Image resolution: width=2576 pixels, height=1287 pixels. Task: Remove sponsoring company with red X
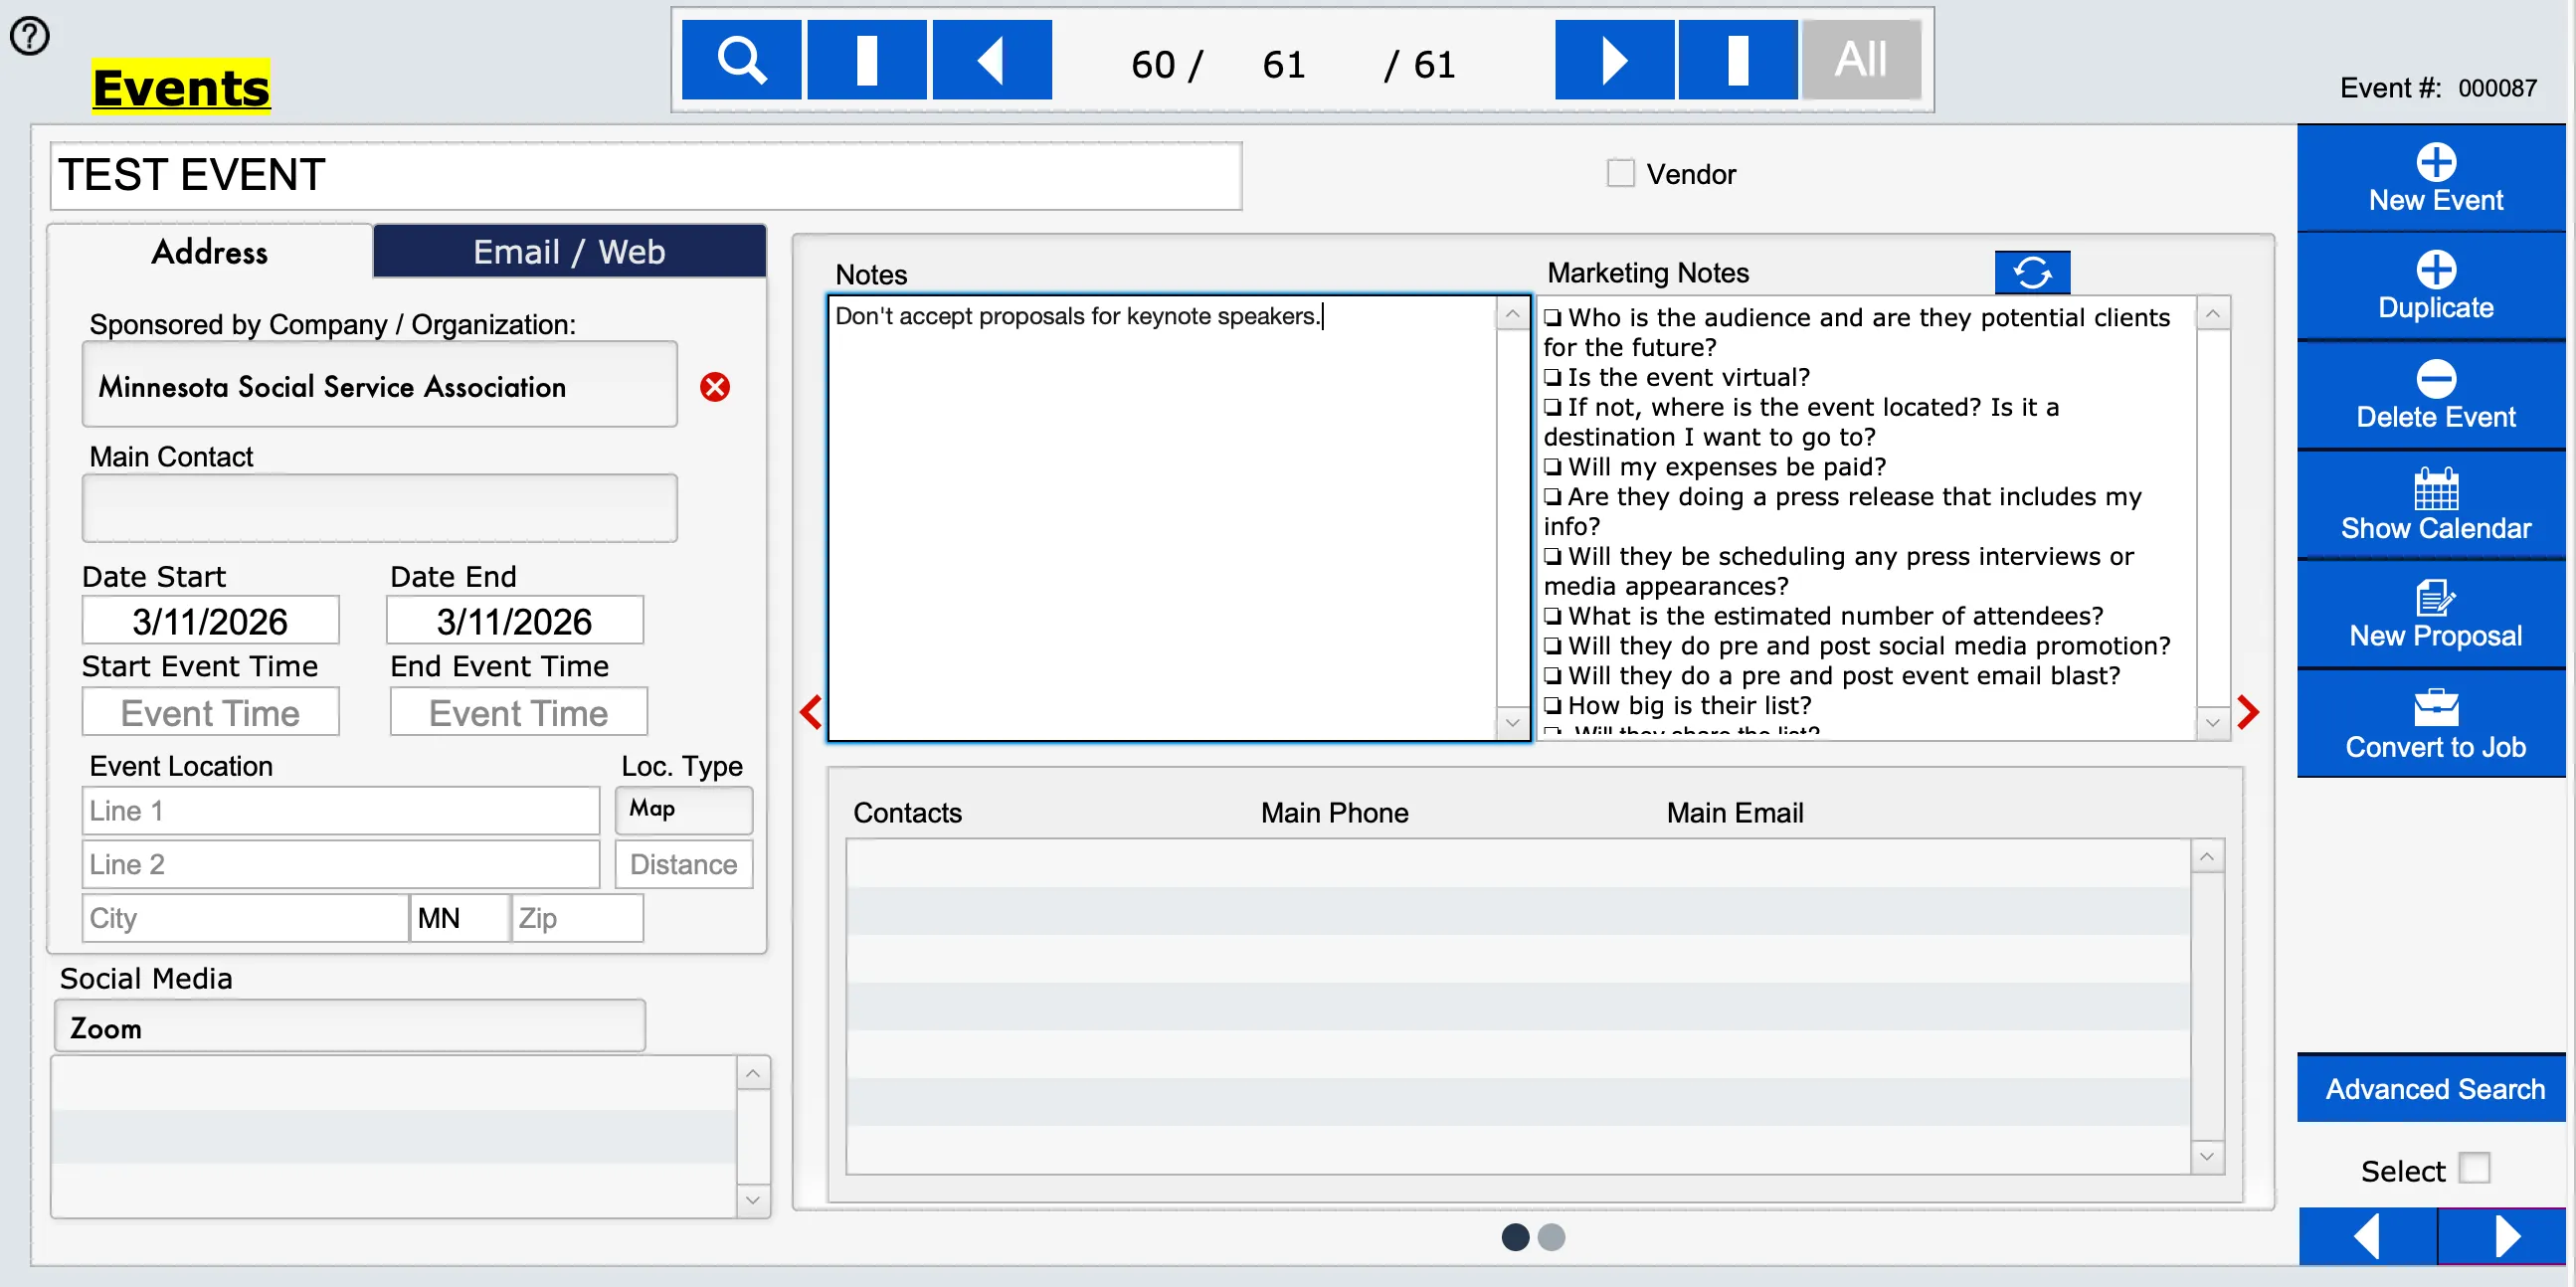tap(714, 387)
